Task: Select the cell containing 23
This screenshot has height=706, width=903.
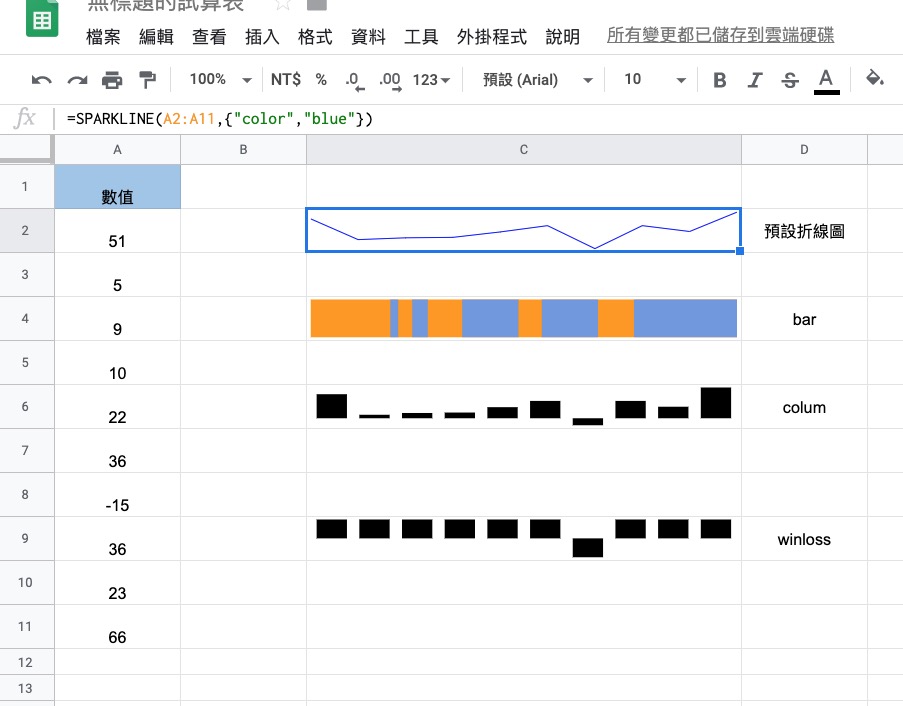Action: 117,583
